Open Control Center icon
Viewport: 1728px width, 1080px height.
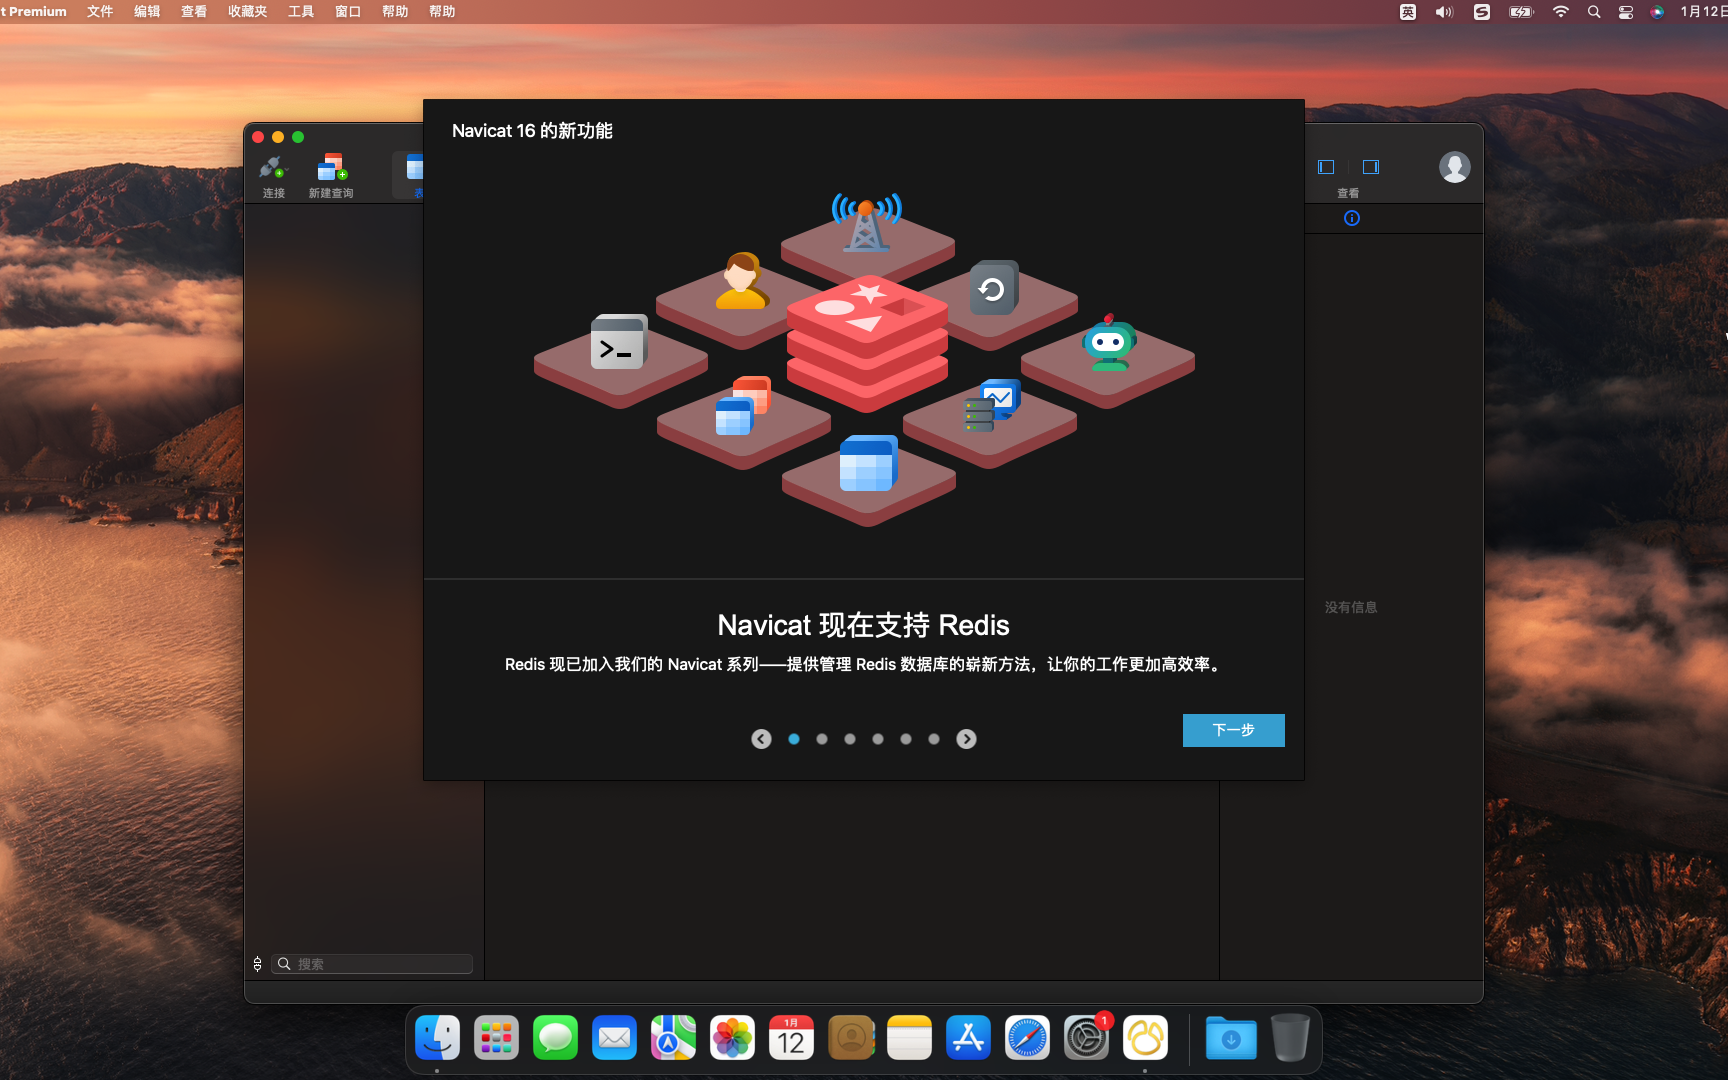(x=1626, y=12)
